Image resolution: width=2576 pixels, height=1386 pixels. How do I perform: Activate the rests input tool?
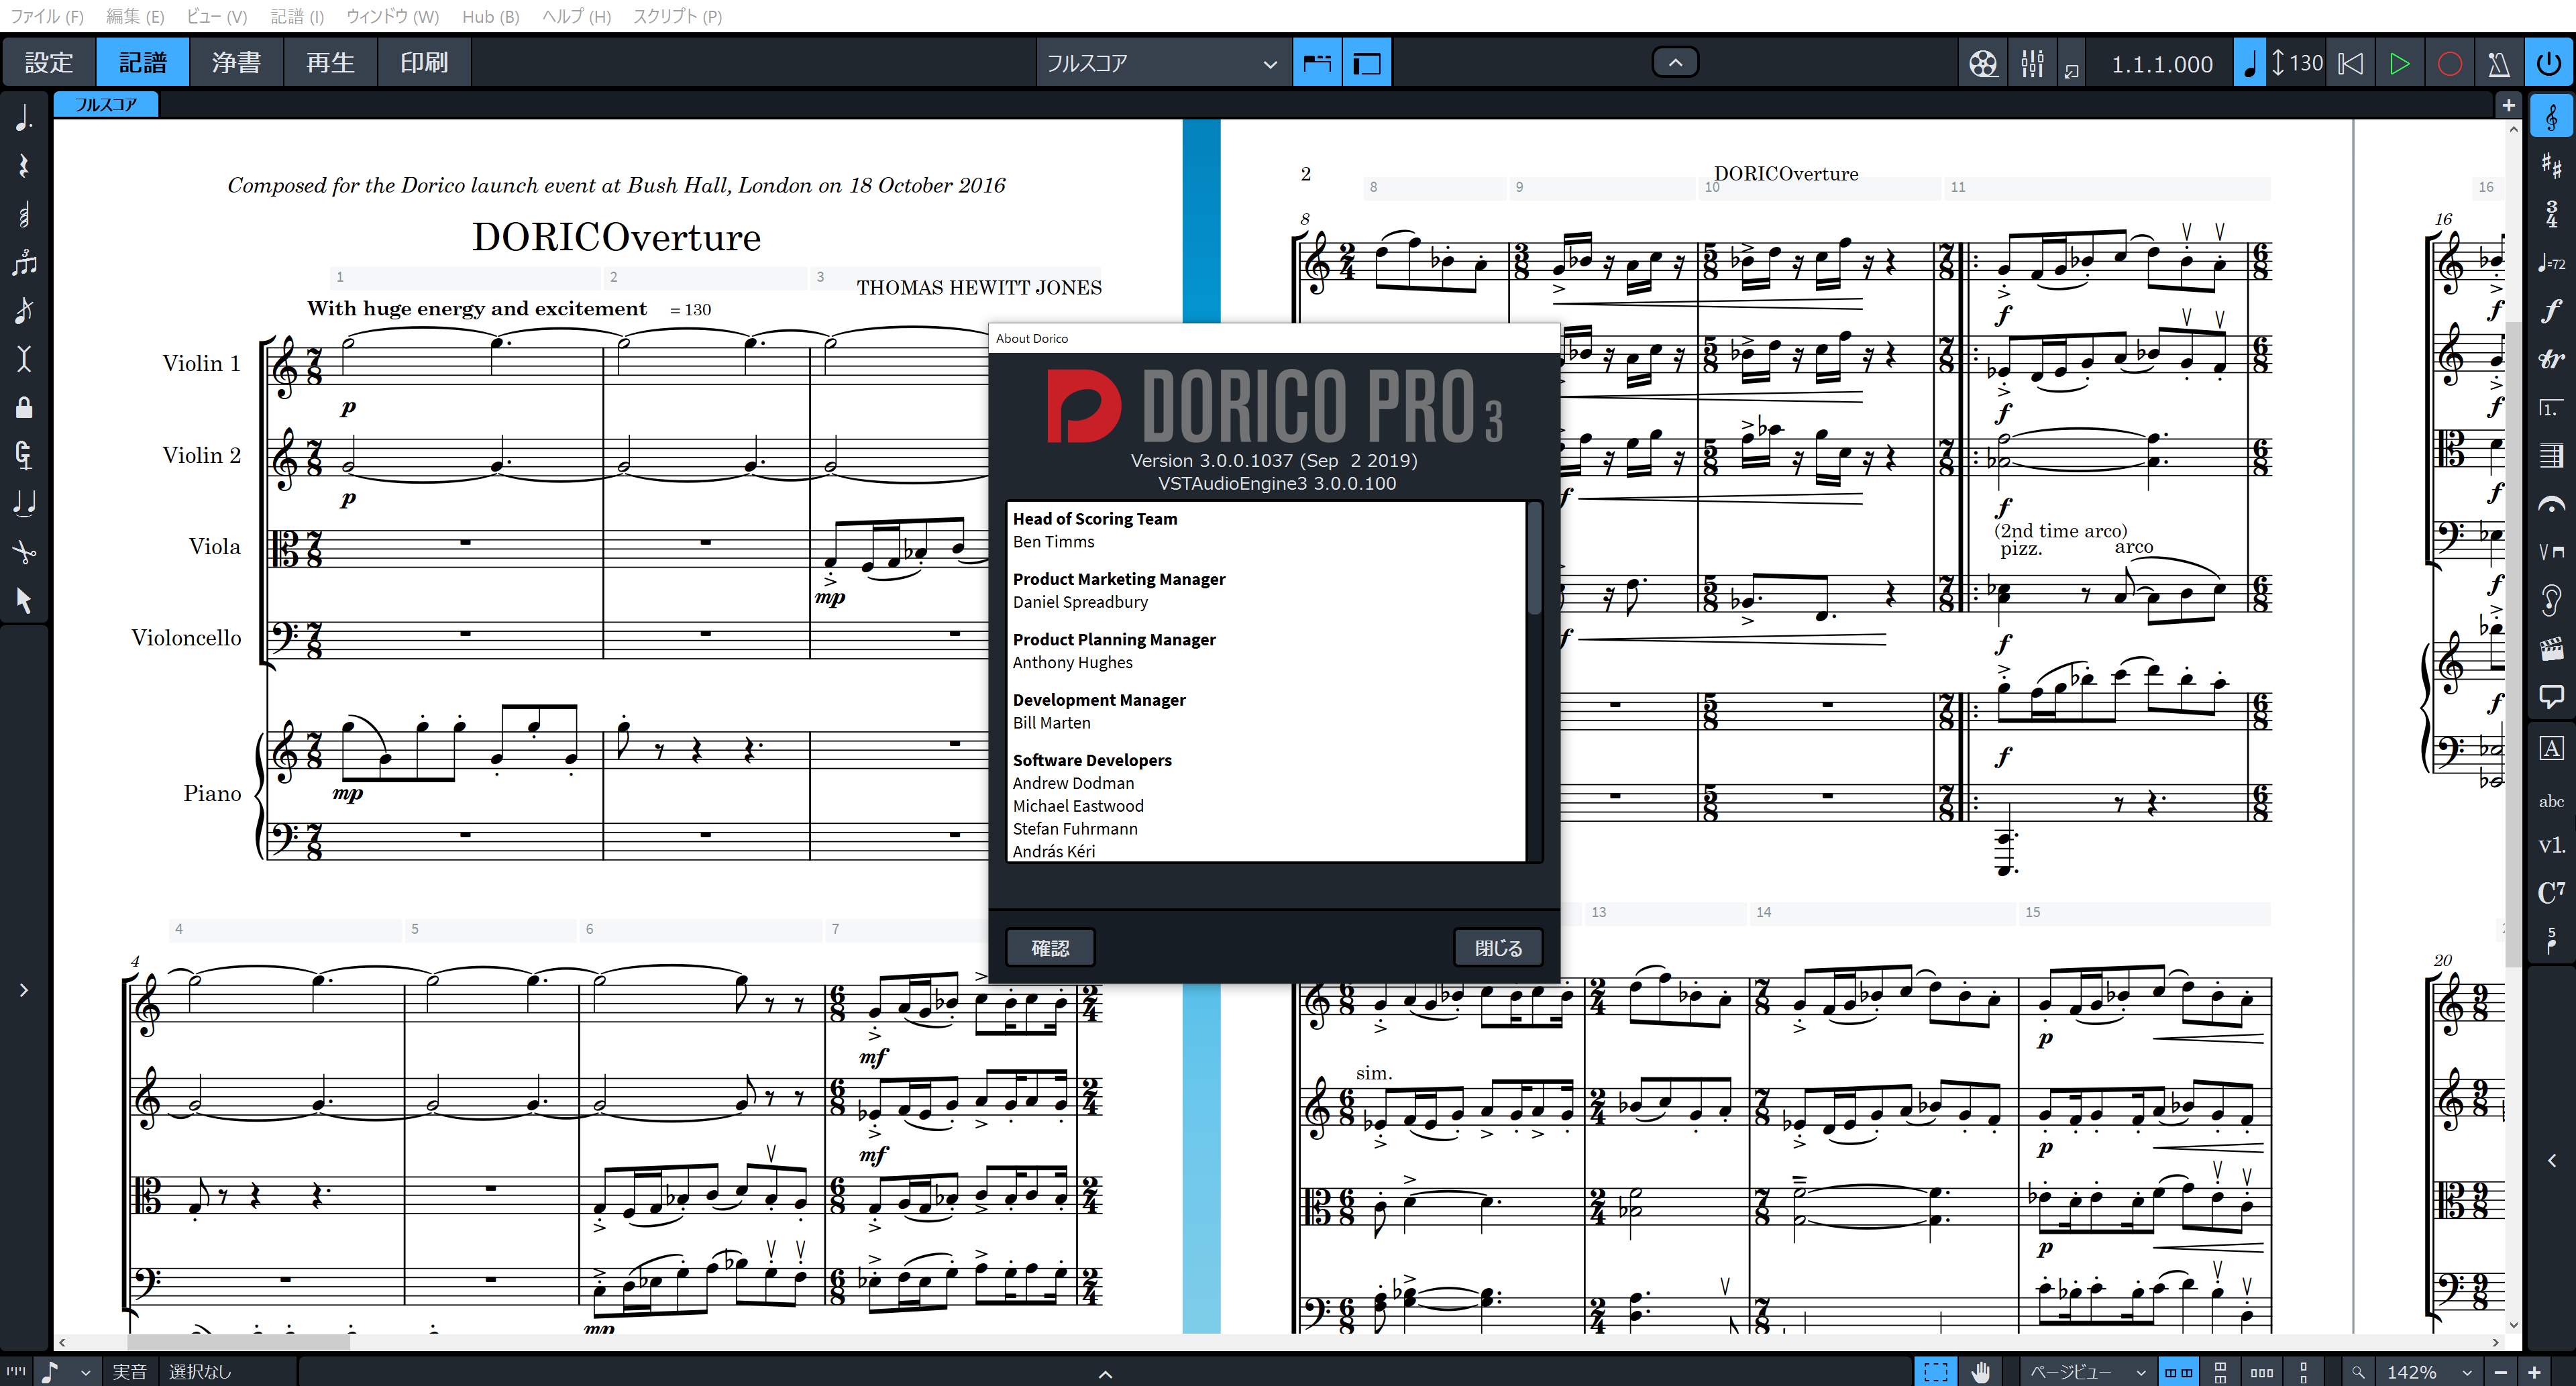click(x=24, y=166)
